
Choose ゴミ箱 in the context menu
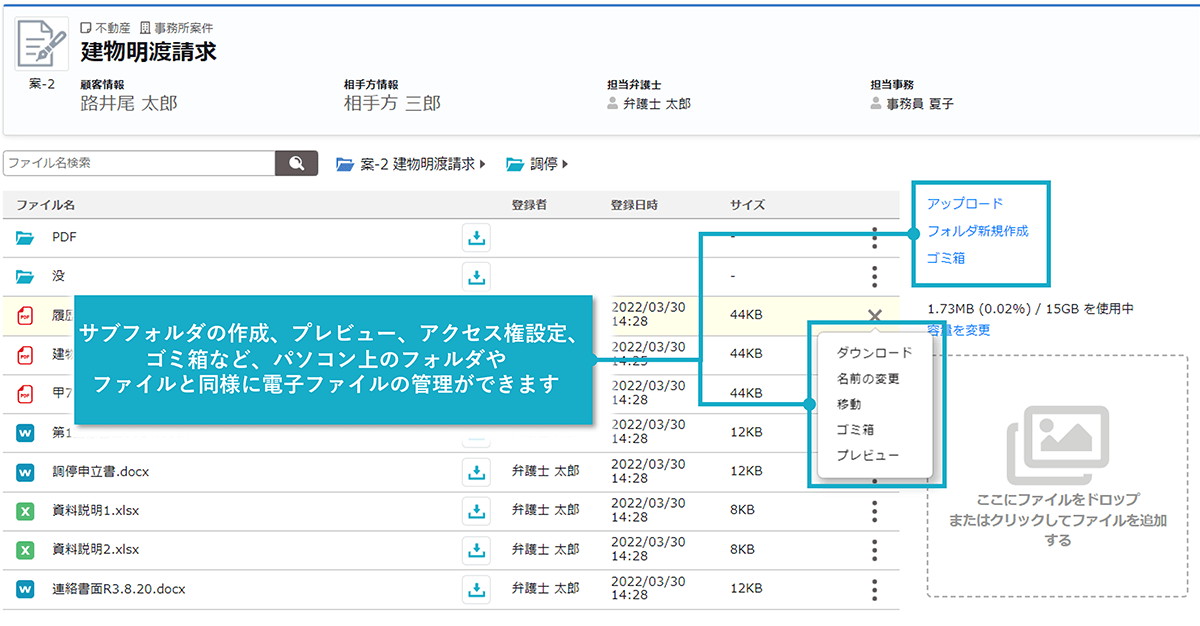(856, 430)
